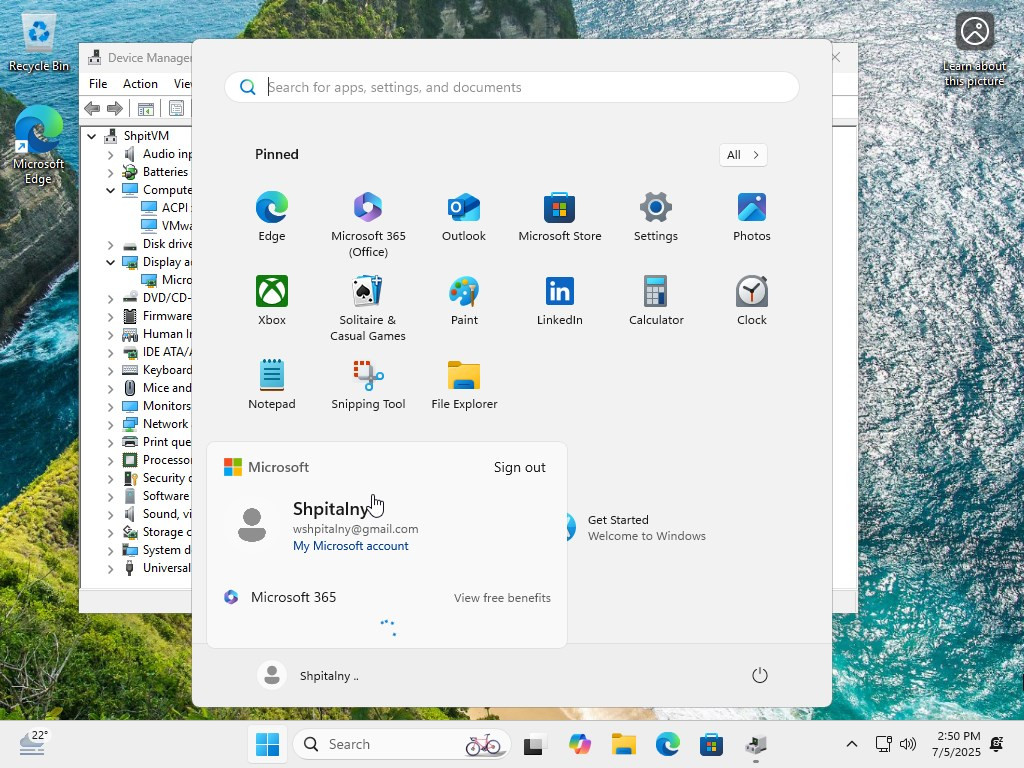The image size is (1024, 768).
Task: Open Microsoft Edge from the taskbar
Action: (x=667, y=744)
